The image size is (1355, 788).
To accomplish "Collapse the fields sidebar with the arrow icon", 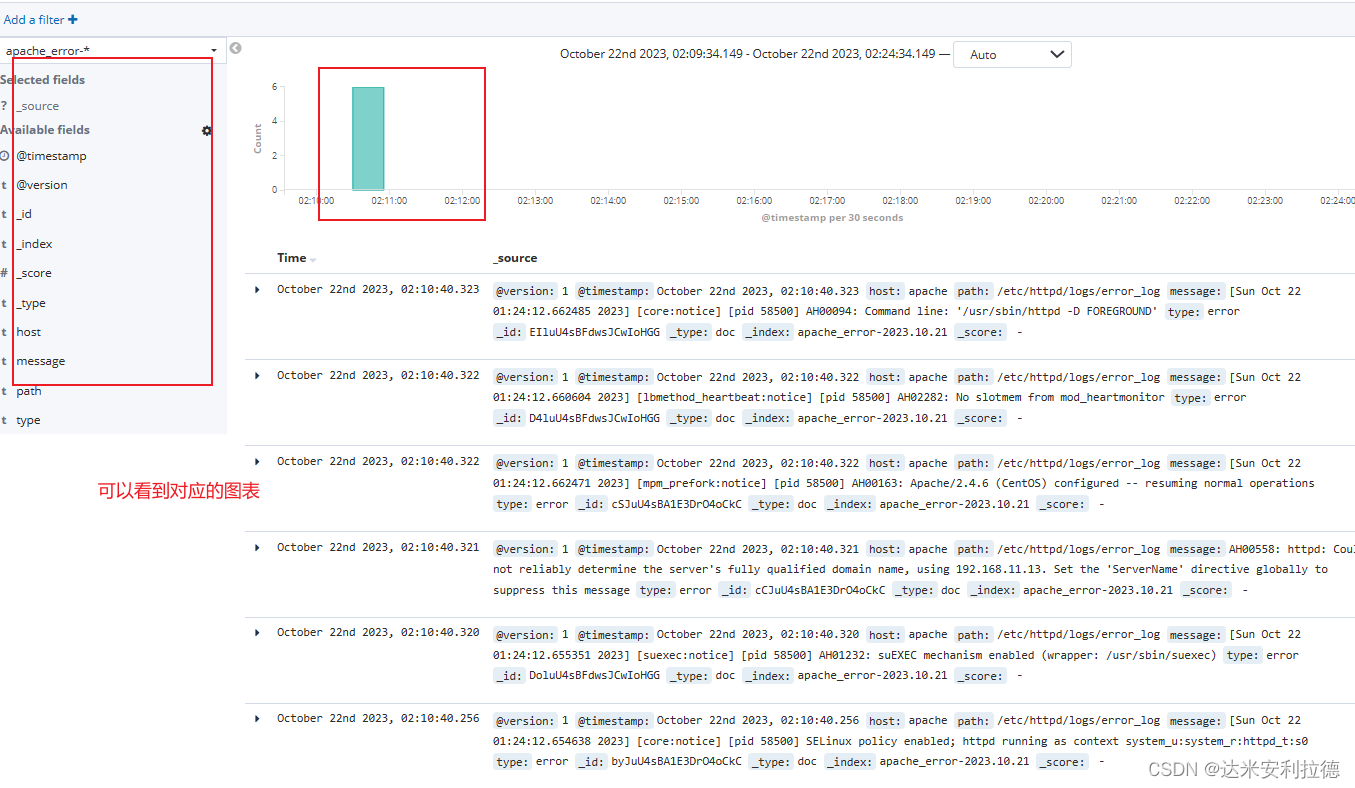I will point(235,48).
